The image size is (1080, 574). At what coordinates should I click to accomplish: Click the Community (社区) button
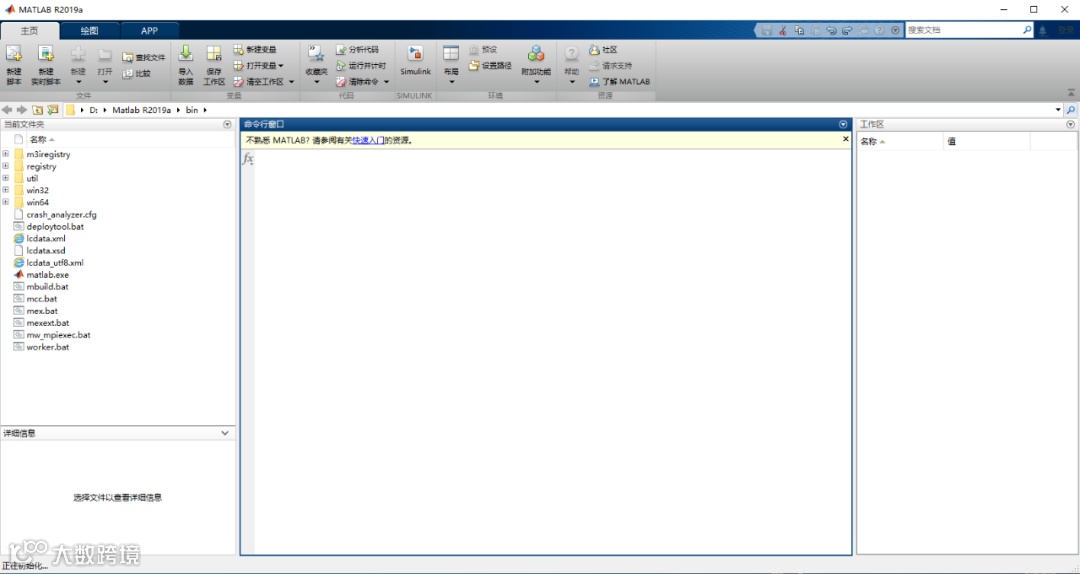click(603, 50)
